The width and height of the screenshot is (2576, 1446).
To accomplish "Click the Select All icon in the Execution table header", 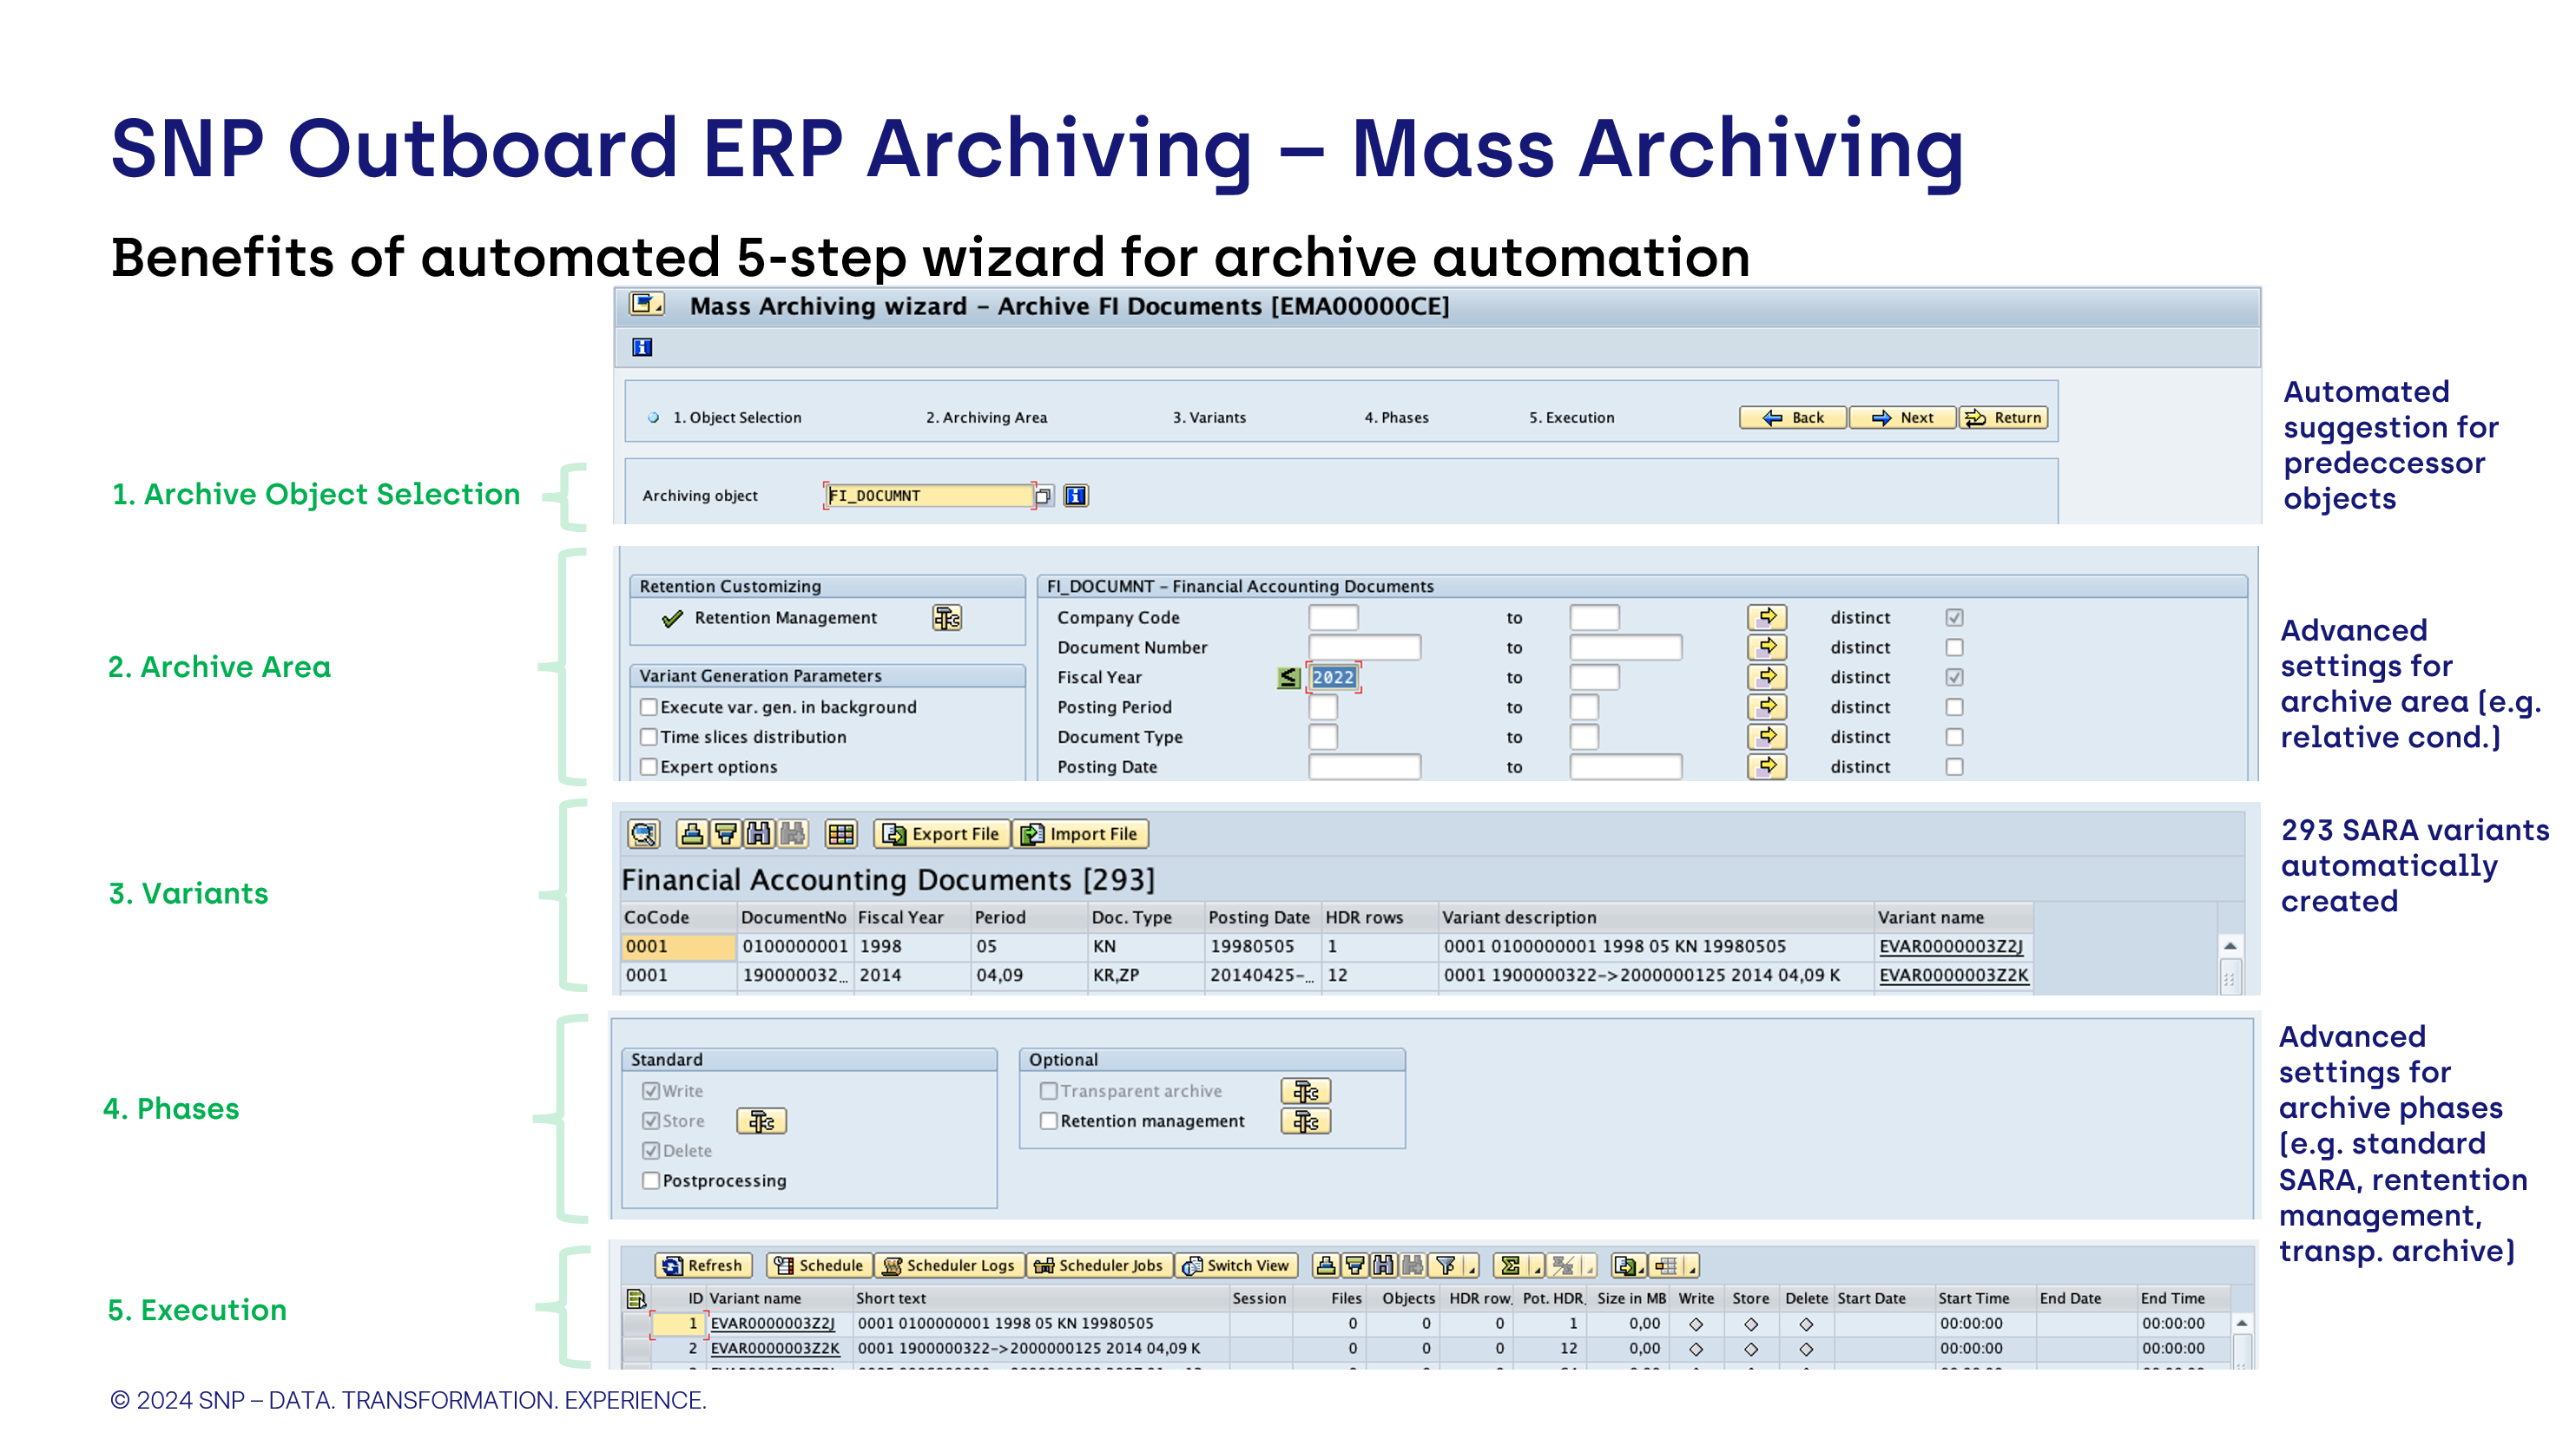I will [636, 1298].
